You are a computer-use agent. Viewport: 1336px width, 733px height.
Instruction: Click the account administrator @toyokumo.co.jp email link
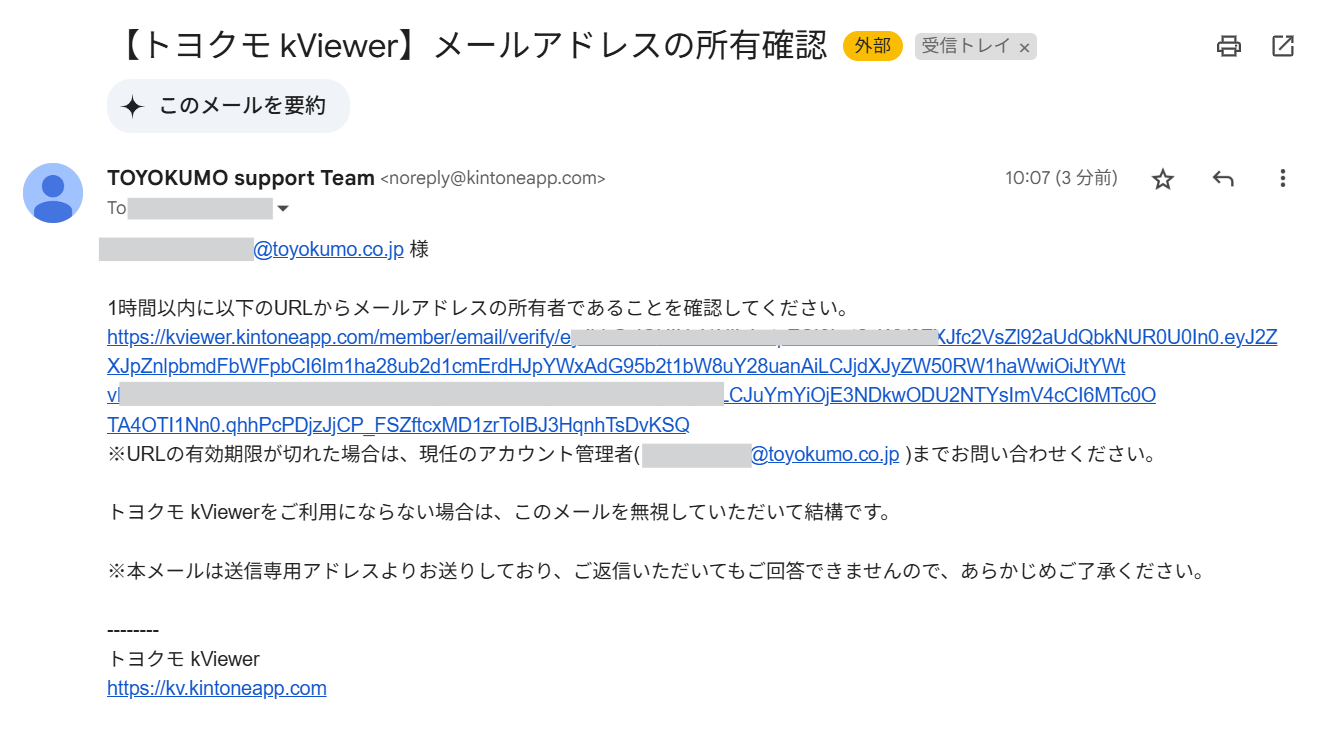[824, 454]
